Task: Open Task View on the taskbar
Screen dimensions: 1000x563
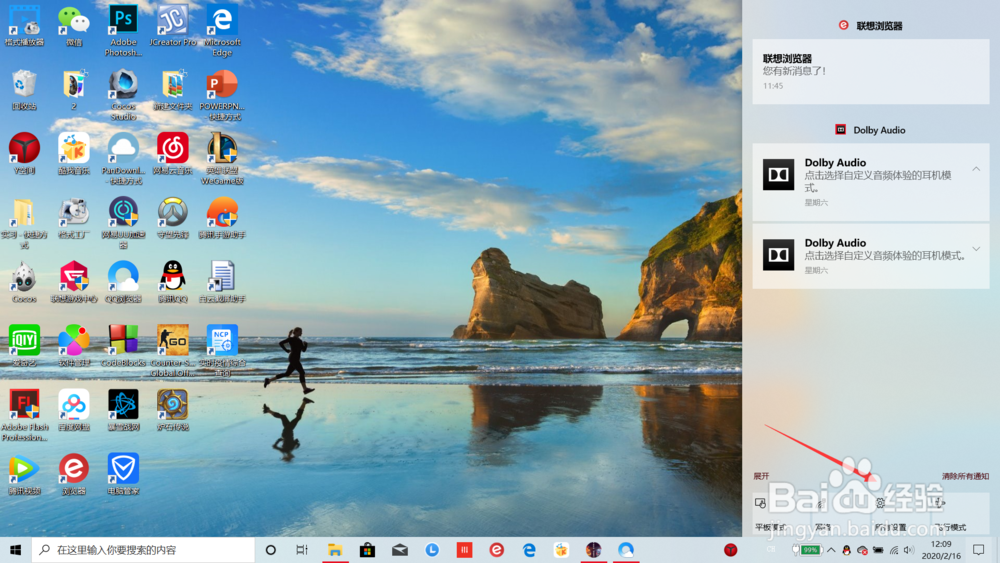Action: tap(302, 550)
